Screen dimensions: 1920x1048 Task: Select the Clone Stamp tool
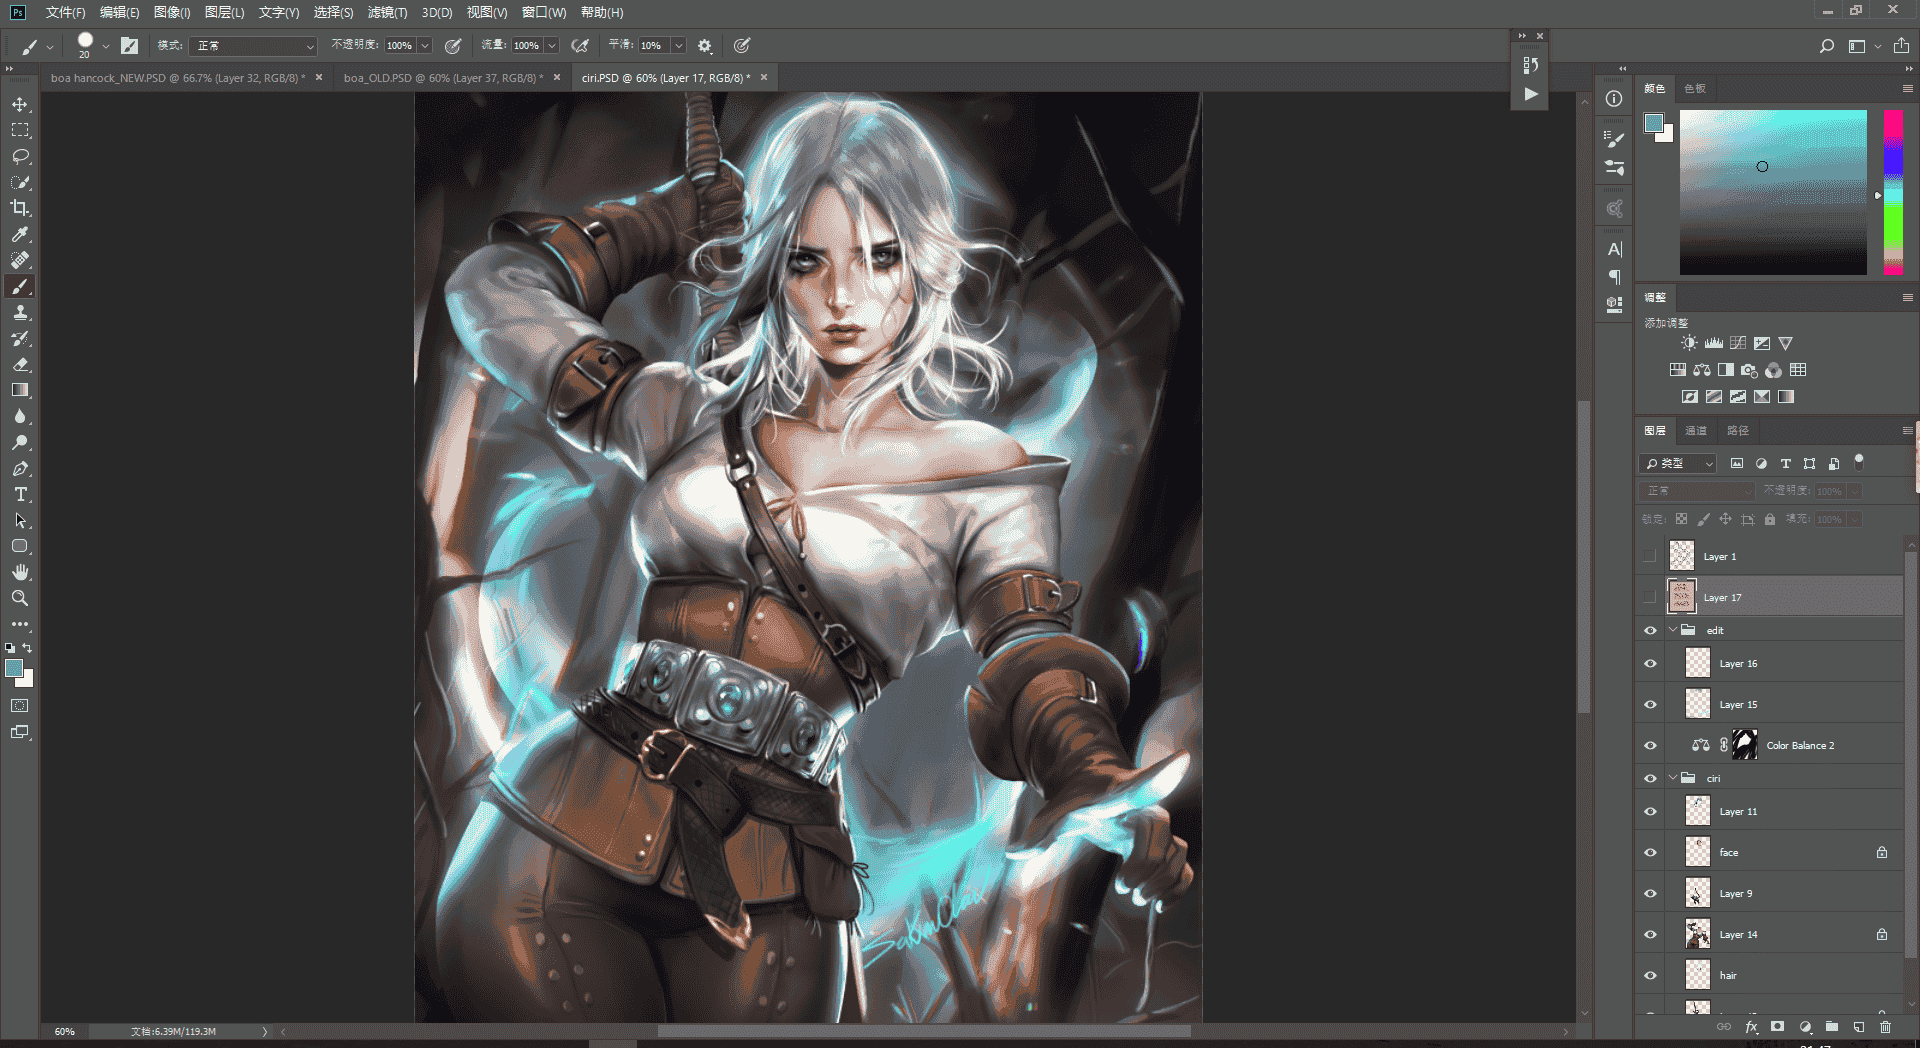pyautogui.click(x=20, y=312)
